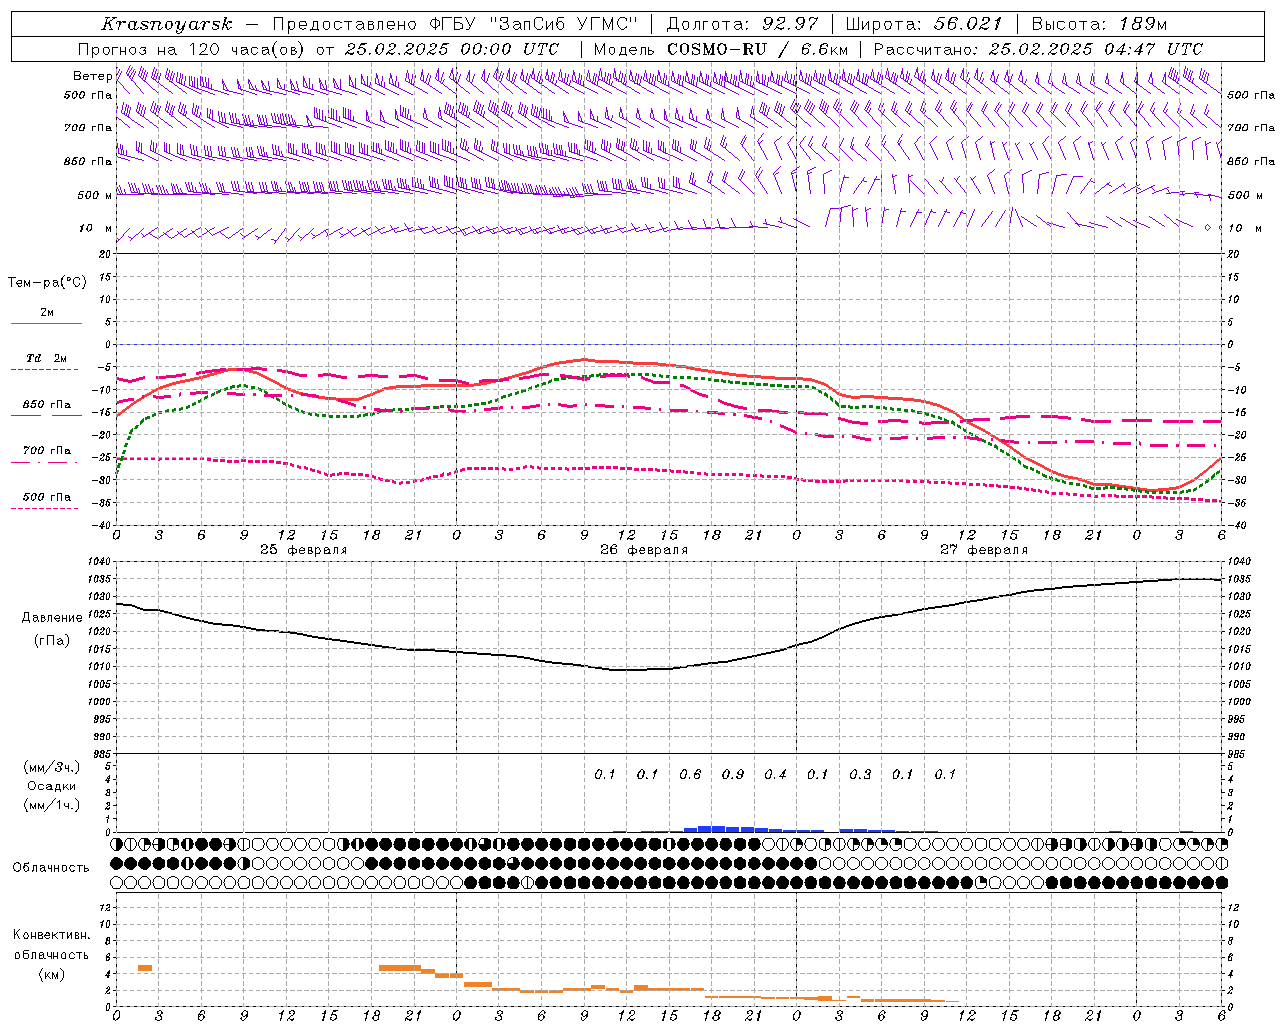Click the Давление panel label
This screenshot has width=1280, height=1024.
[52, 618]
